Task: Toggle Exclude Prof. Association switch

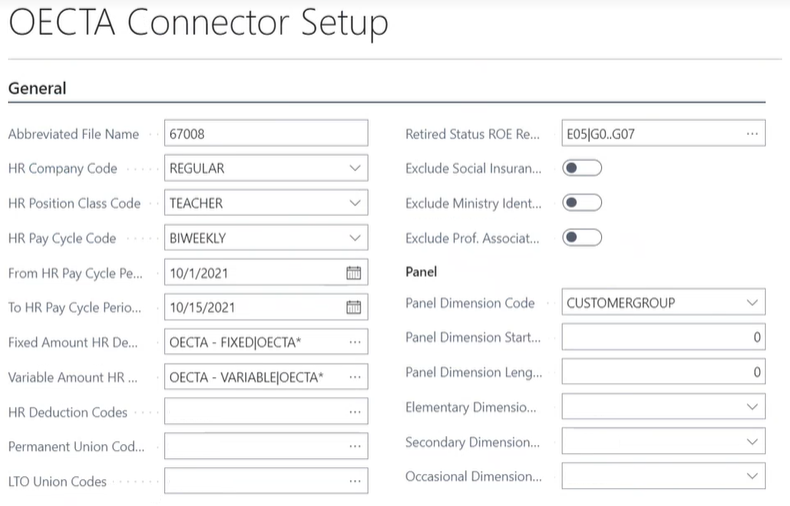Action: click(582, 237)
